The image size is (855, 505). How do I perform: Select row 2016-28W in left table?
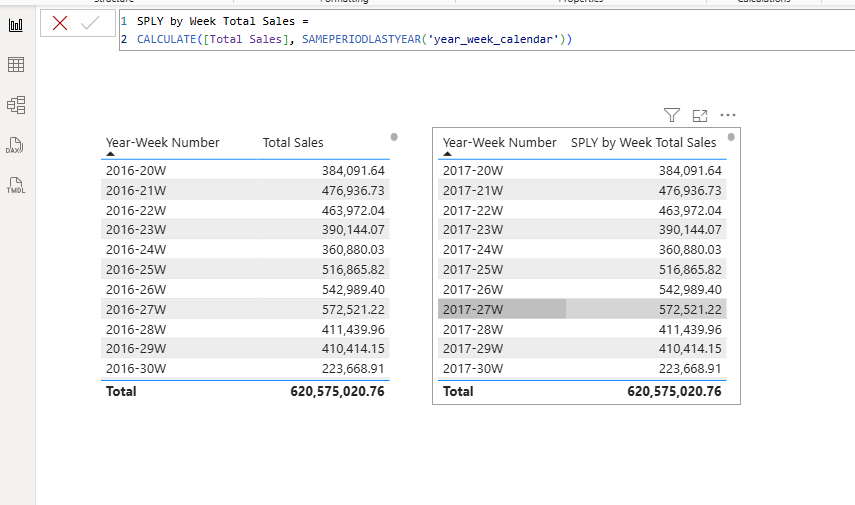245,329
